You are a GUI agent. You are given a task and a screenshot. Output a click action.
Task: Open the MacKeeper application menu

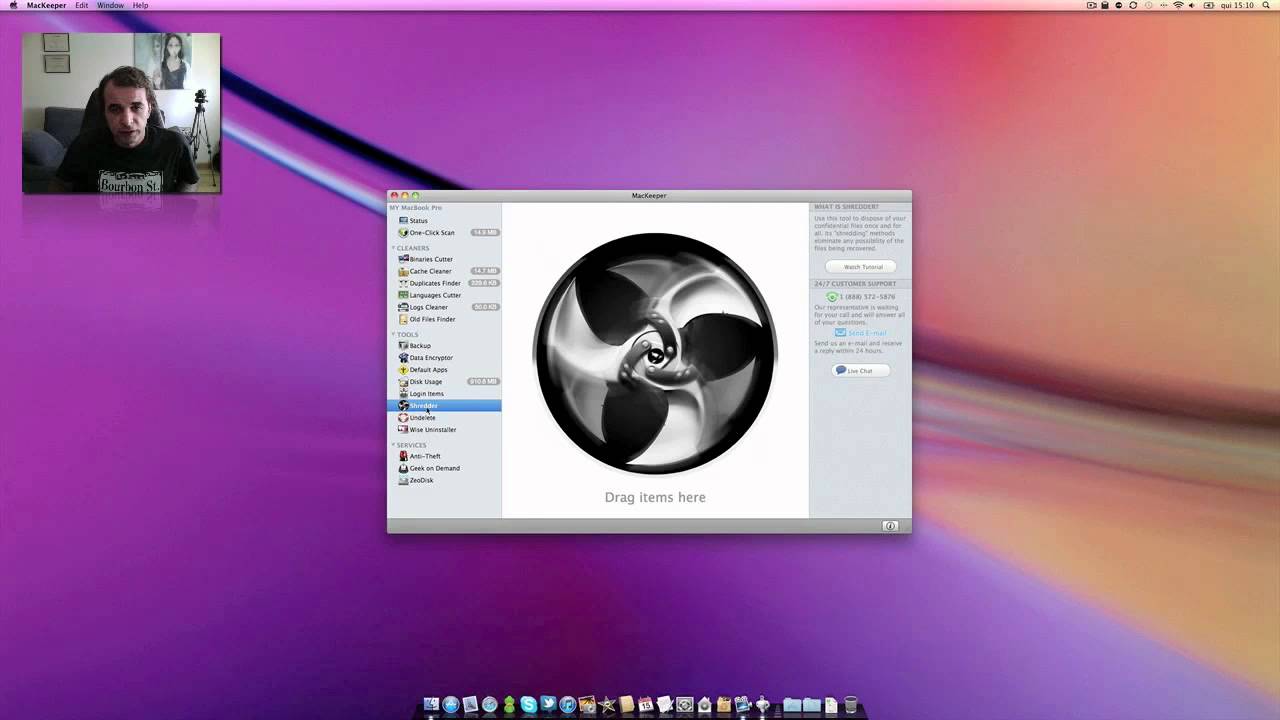click(x=46, y=5)
